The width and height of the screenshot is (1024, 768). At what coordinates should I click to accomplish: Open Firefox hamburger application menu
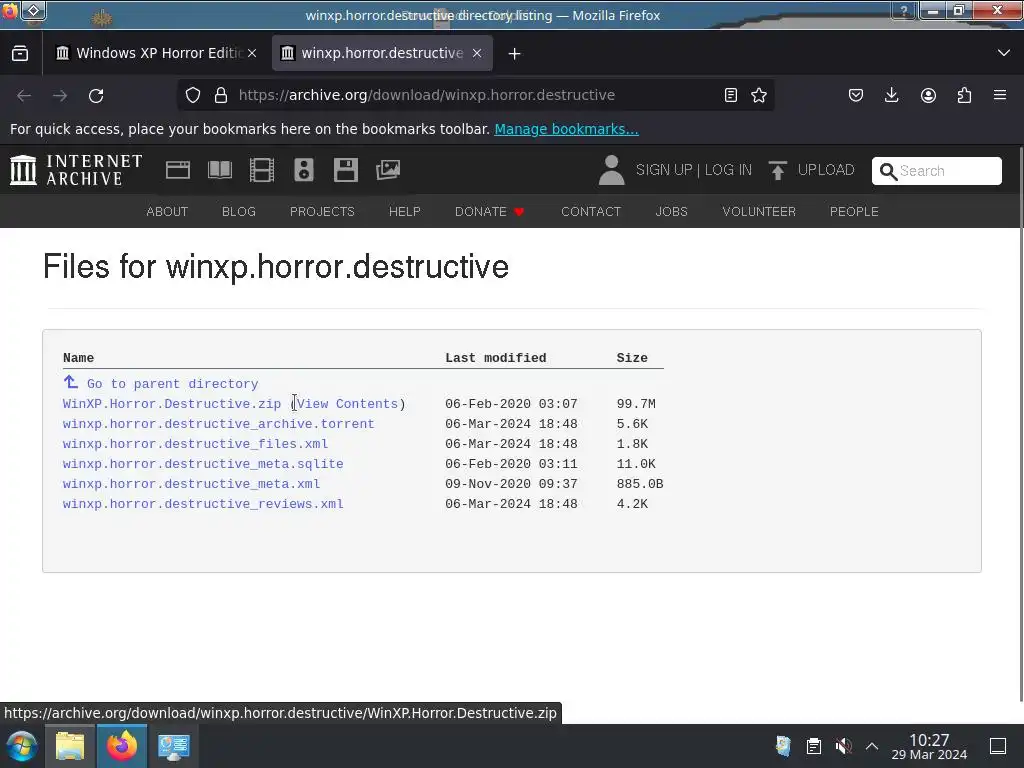(1000, 95)
